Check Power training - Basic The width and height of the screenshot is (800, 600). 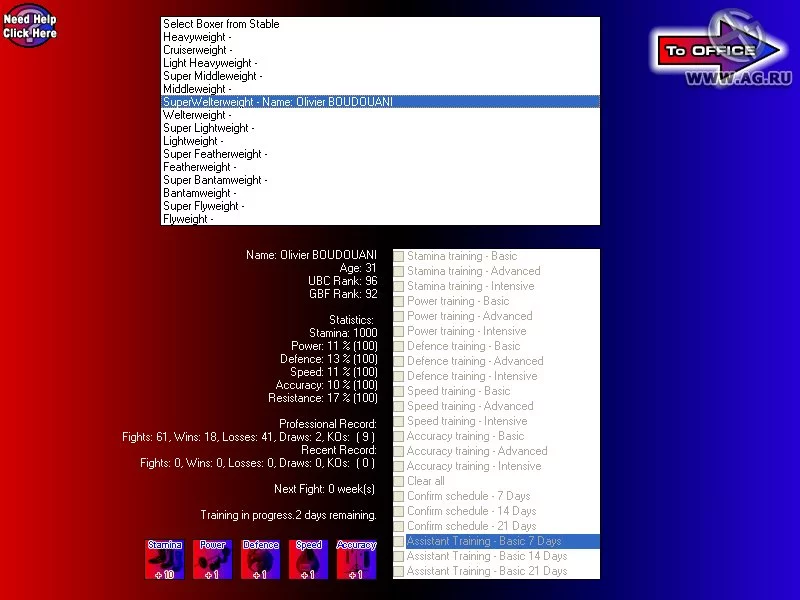(x=399, y=301)
